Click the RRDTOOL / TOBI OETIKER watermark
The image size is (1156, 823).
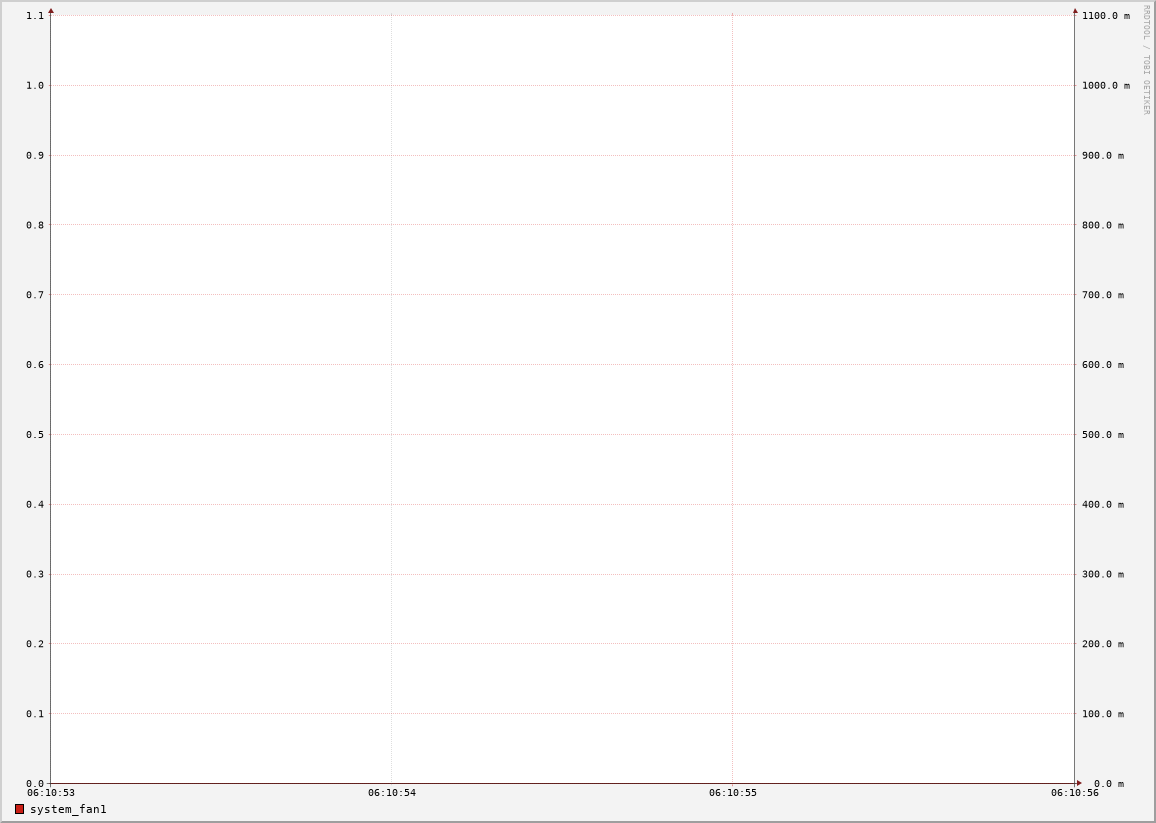pyautogui.click(x=1146, y=60)
